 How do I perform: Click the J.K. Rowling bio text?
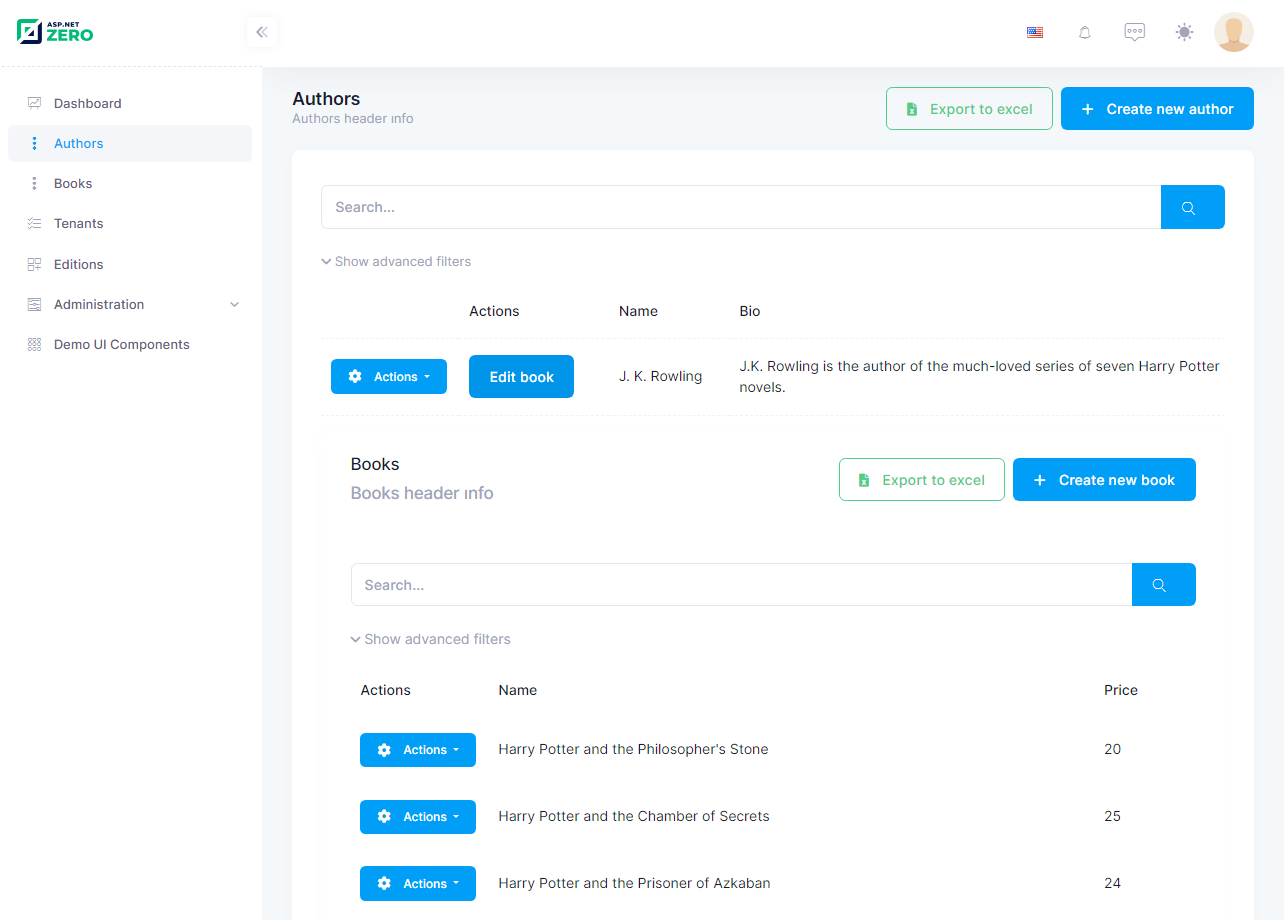coord(979,377)
